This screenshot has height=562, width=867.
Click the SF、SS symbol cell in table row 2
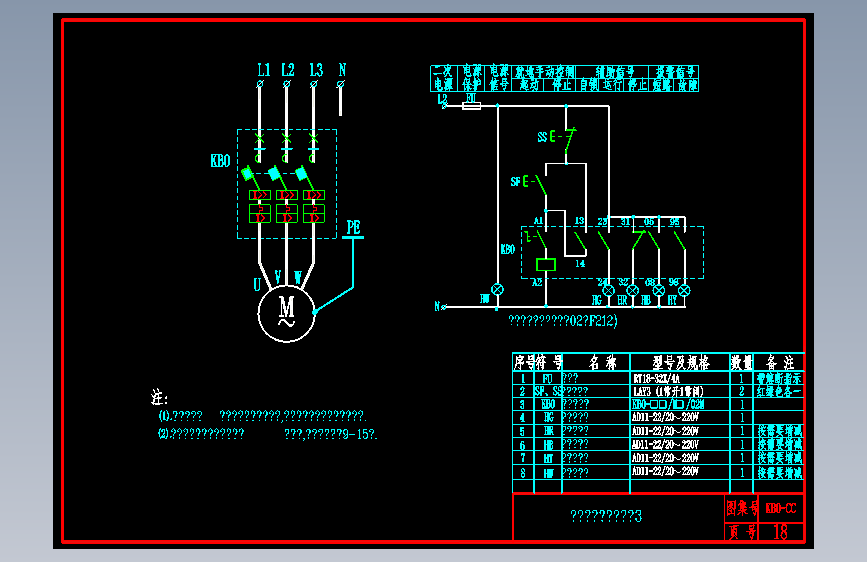coord(548,391)
